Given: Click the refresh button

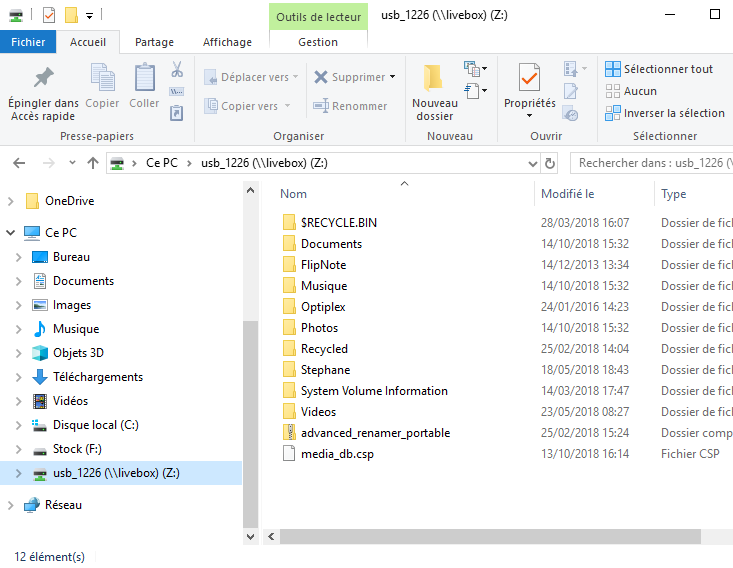Looking at the screenshot, I should point(550,163).
